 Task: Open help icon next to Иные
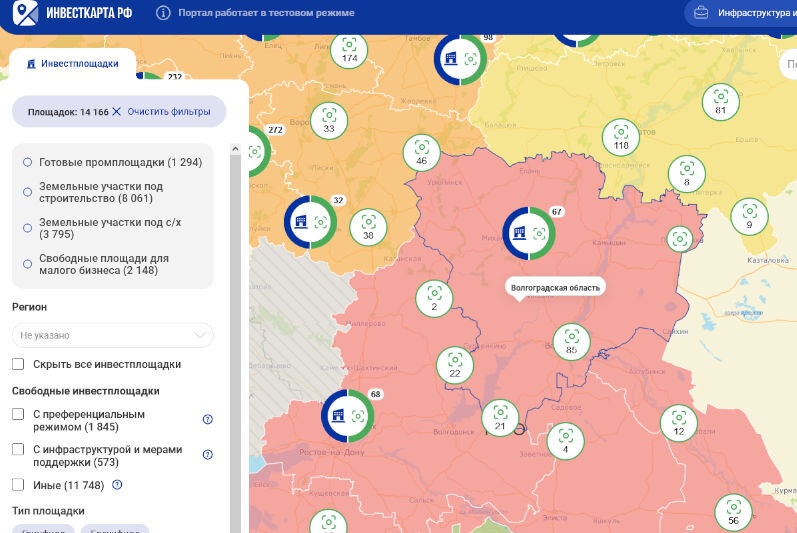click(117, 485)
